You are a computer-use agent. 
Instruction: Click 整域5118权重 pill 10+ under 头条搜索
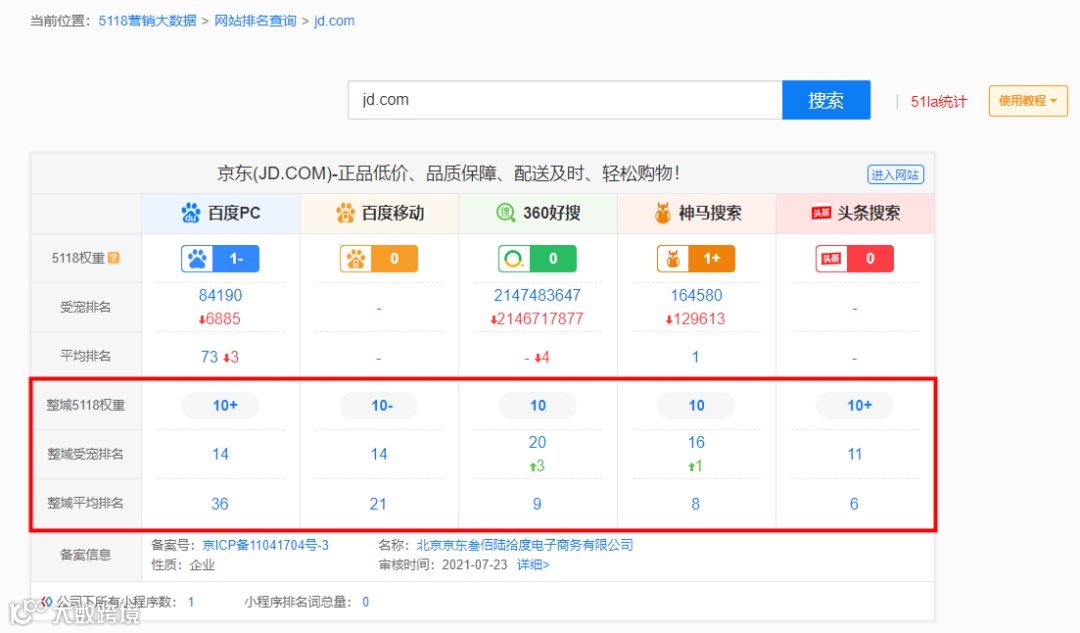click(x=855, y=405)
